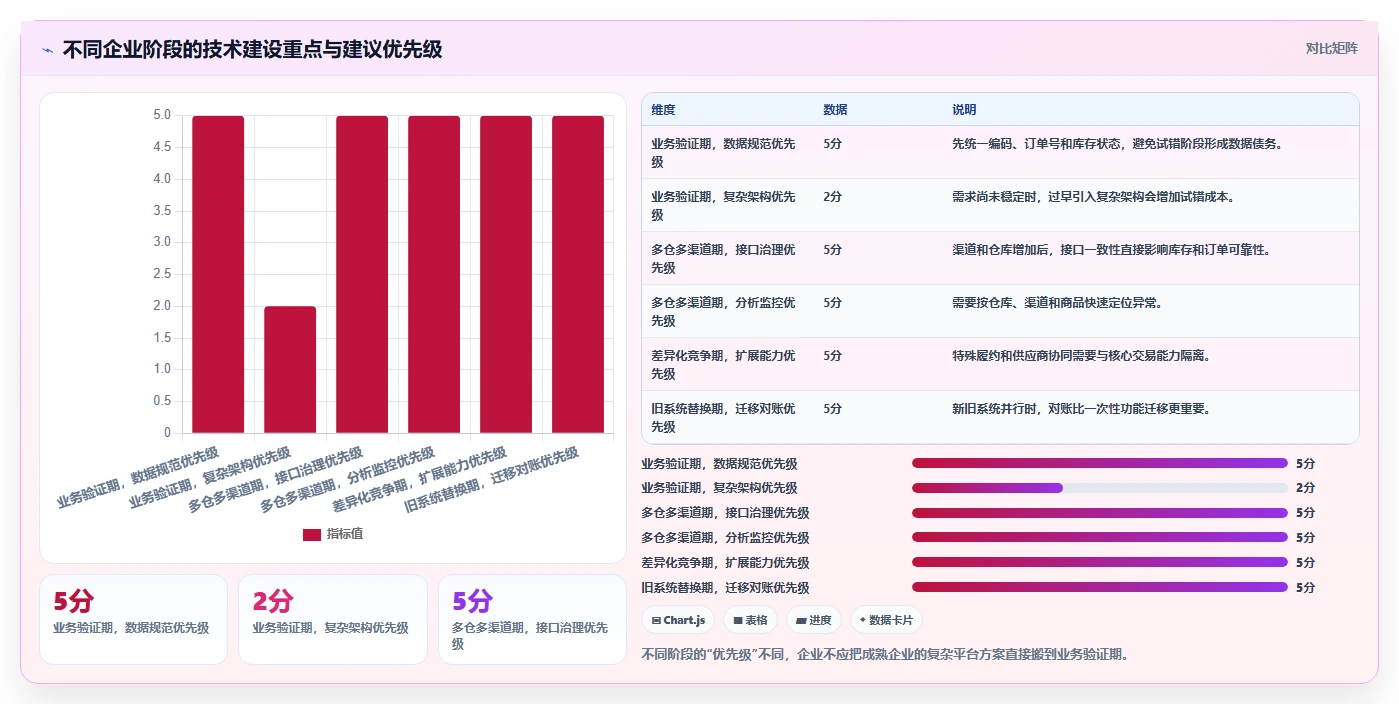
Task: Click progress label 旧系统替换期，迁移对账优先级
Action: click(x=725, y=588)
